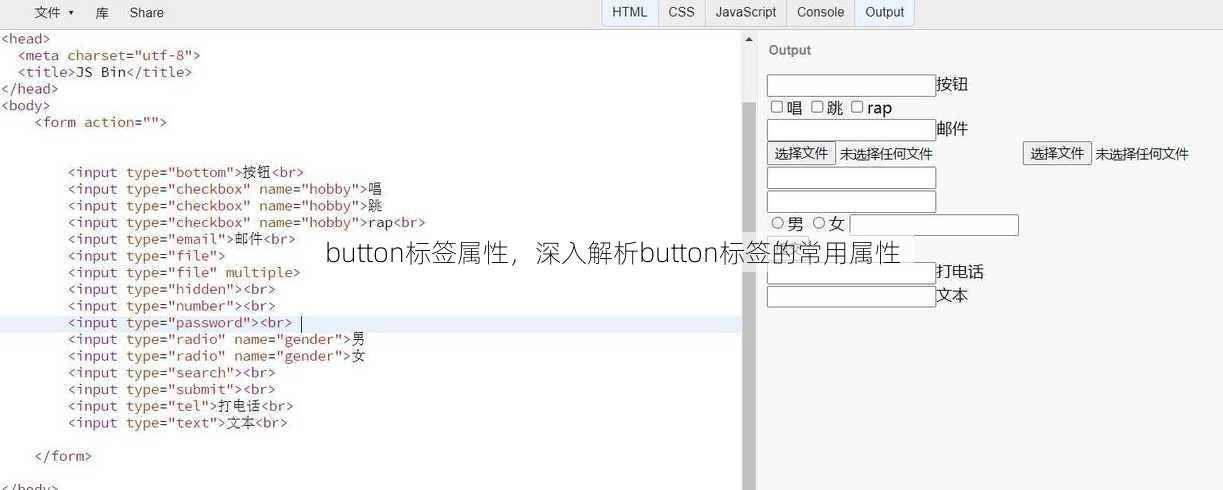Check the rap checkbox
The height and width of the screenshot is (490, 1223).
pyautogui.click(x=857, y=107)
